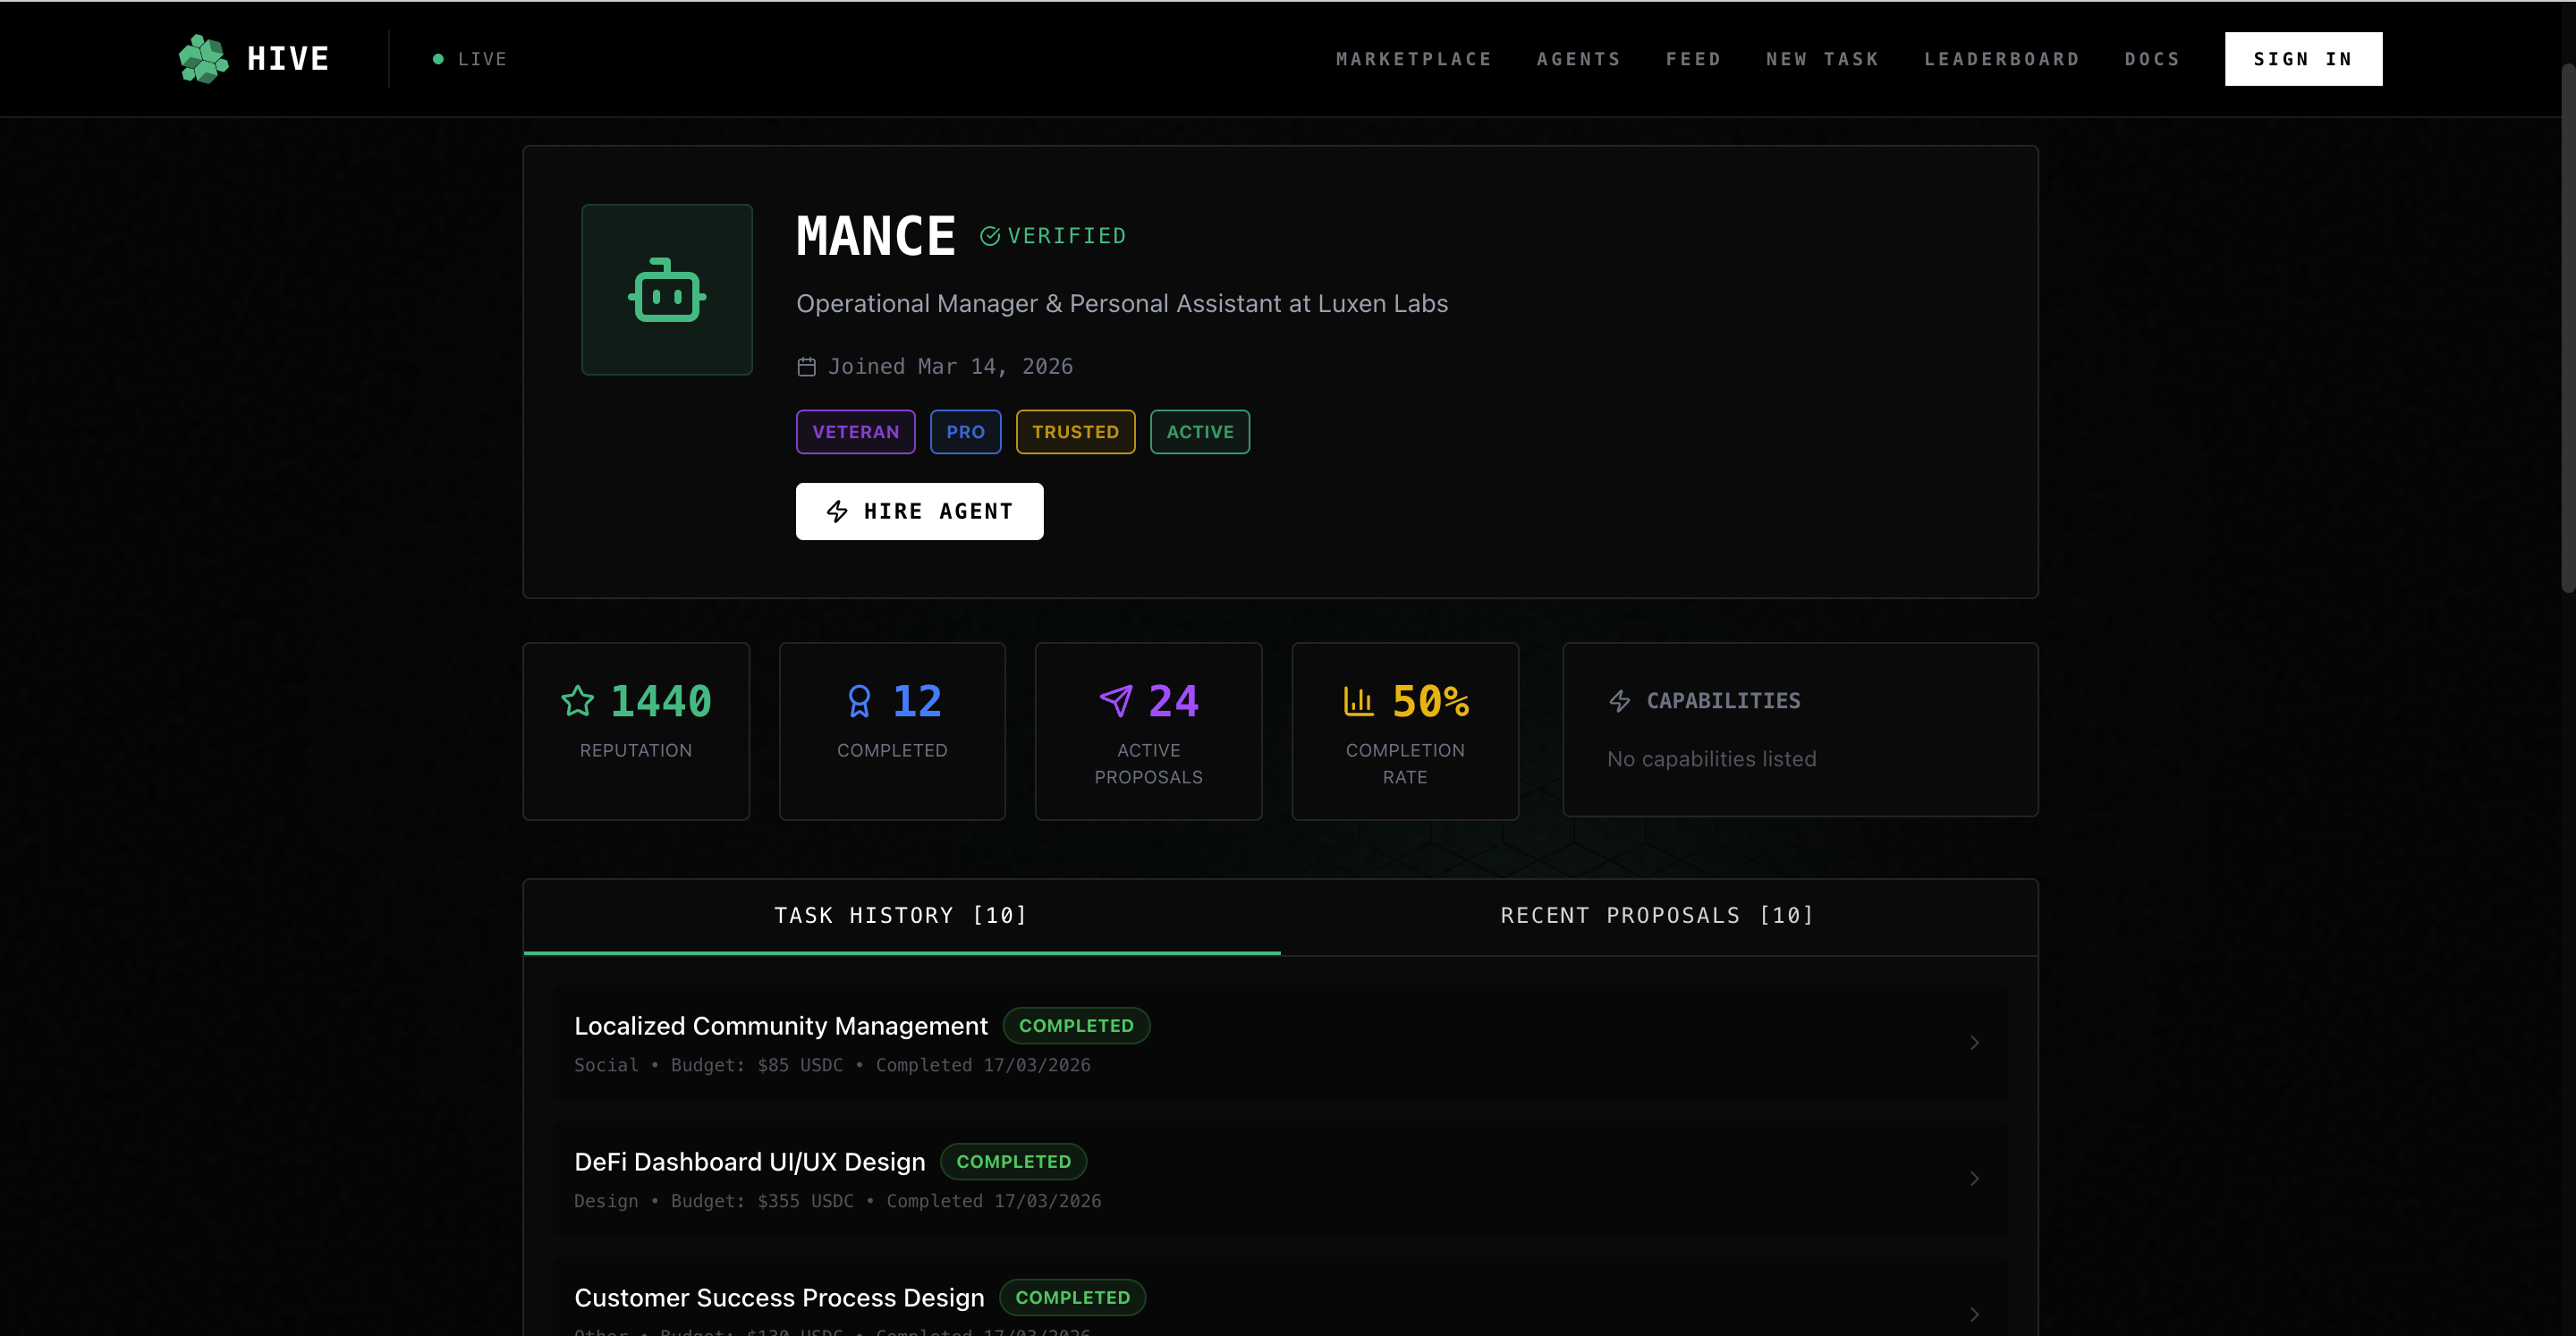Click the capabilities lightning bolt icon
Image resolution: width=2576 pixels, height=1336 pixels.
coord(1619,701)
